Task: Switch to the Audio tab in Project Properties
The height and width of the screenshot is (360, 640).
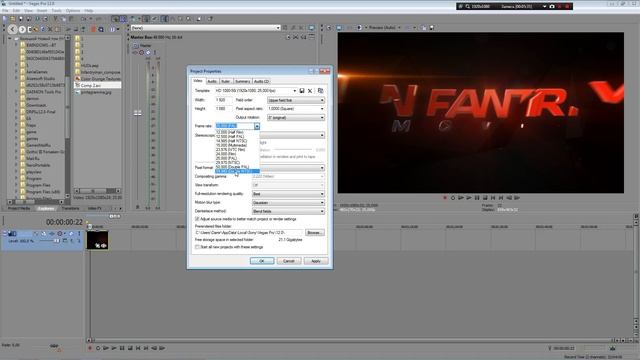Action: (x=212, y=81)
